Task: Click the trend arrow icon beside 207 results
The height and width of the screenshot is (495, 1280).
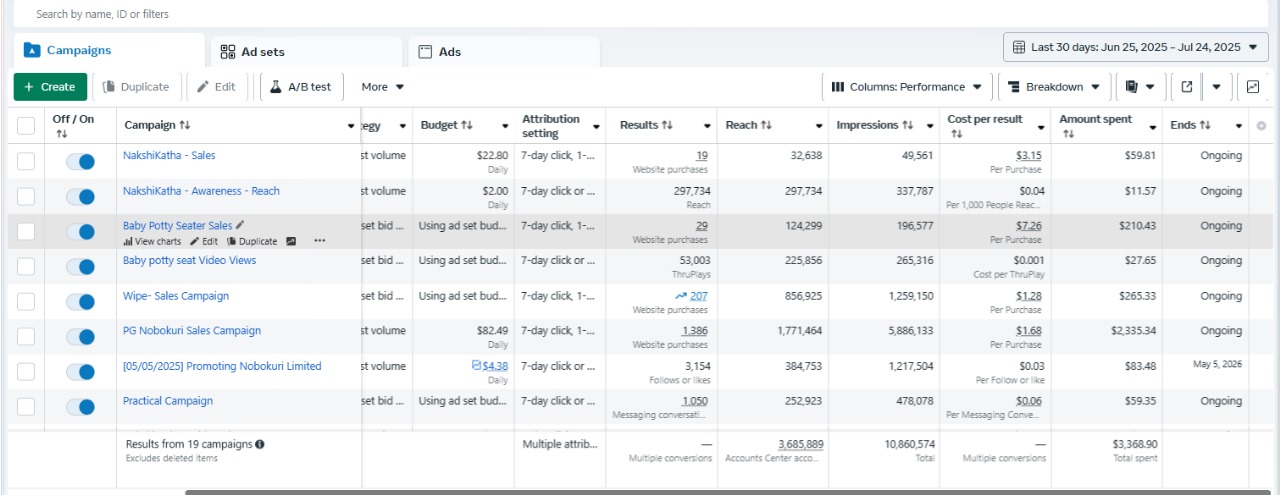Action: coord(681,296)
